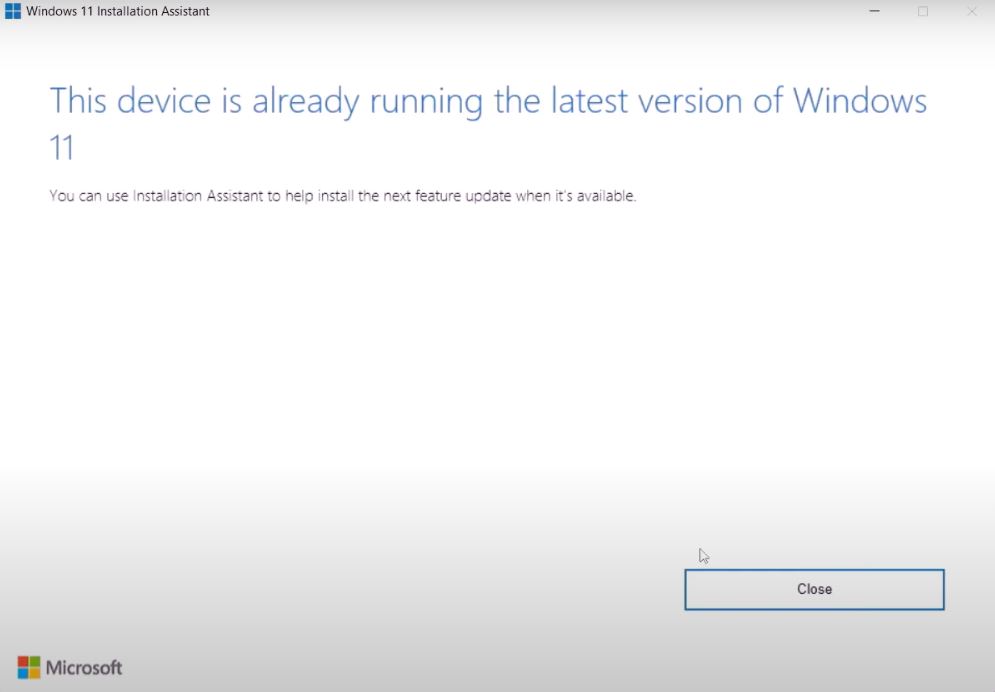The height and width of the screenshot is (692, 995).
Task: Click the "Windows 11 Installation Assistant" title text
Action: click(x=118, y=12)
